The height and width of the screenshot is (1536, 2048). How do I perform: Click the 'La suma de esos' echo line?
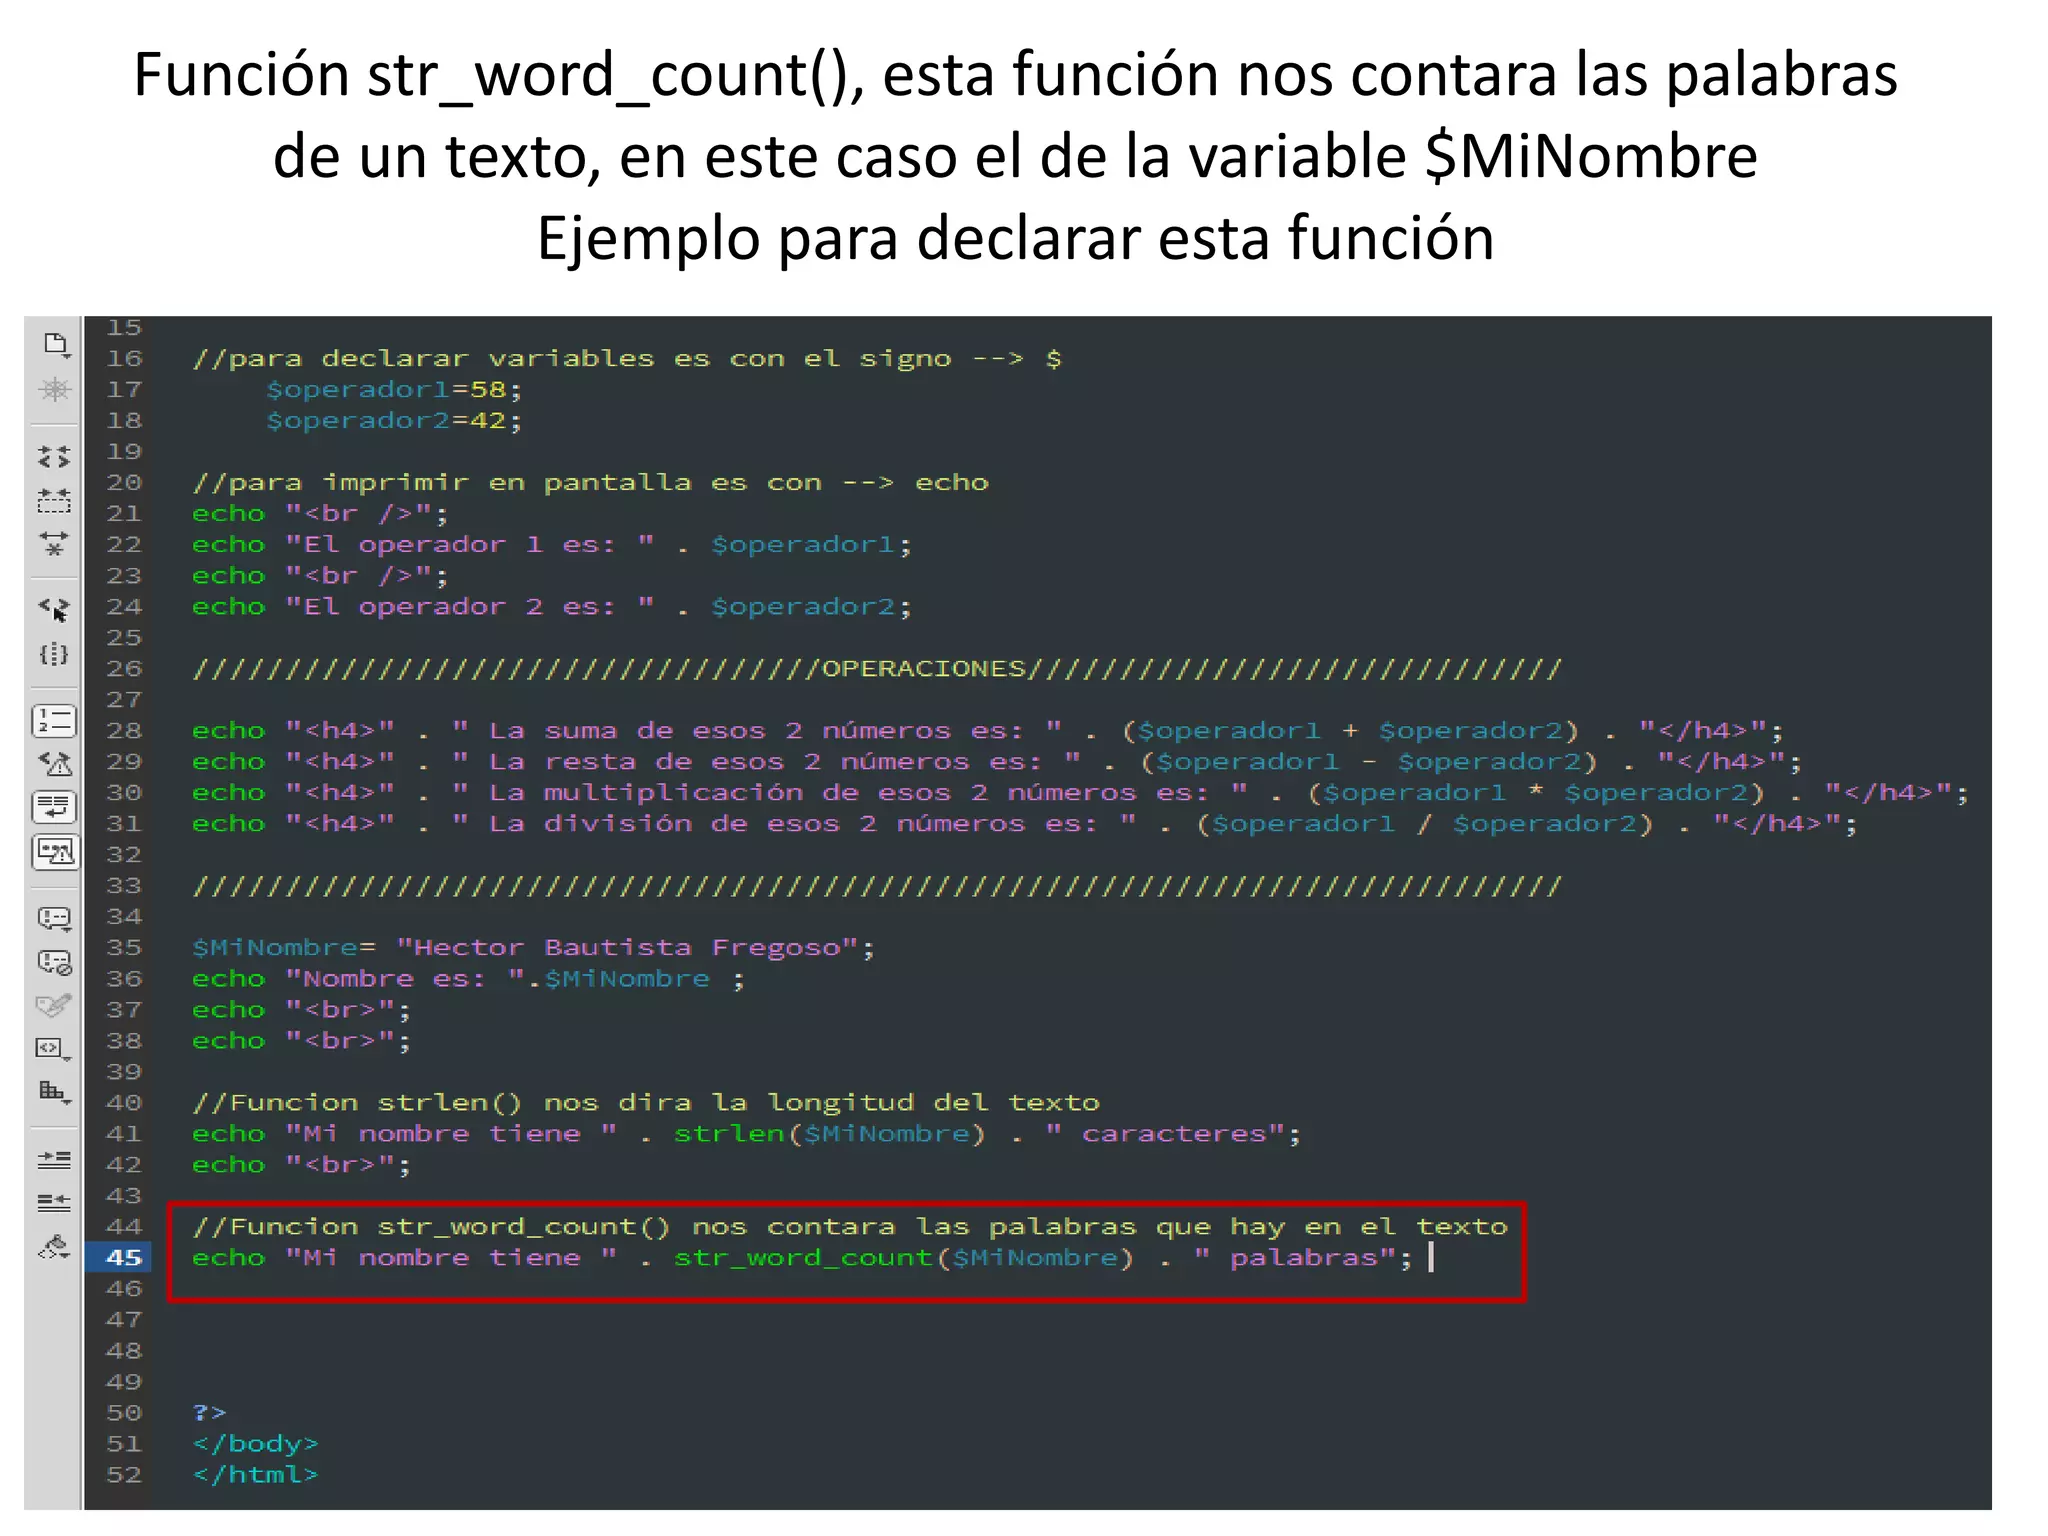pos(988,731)
